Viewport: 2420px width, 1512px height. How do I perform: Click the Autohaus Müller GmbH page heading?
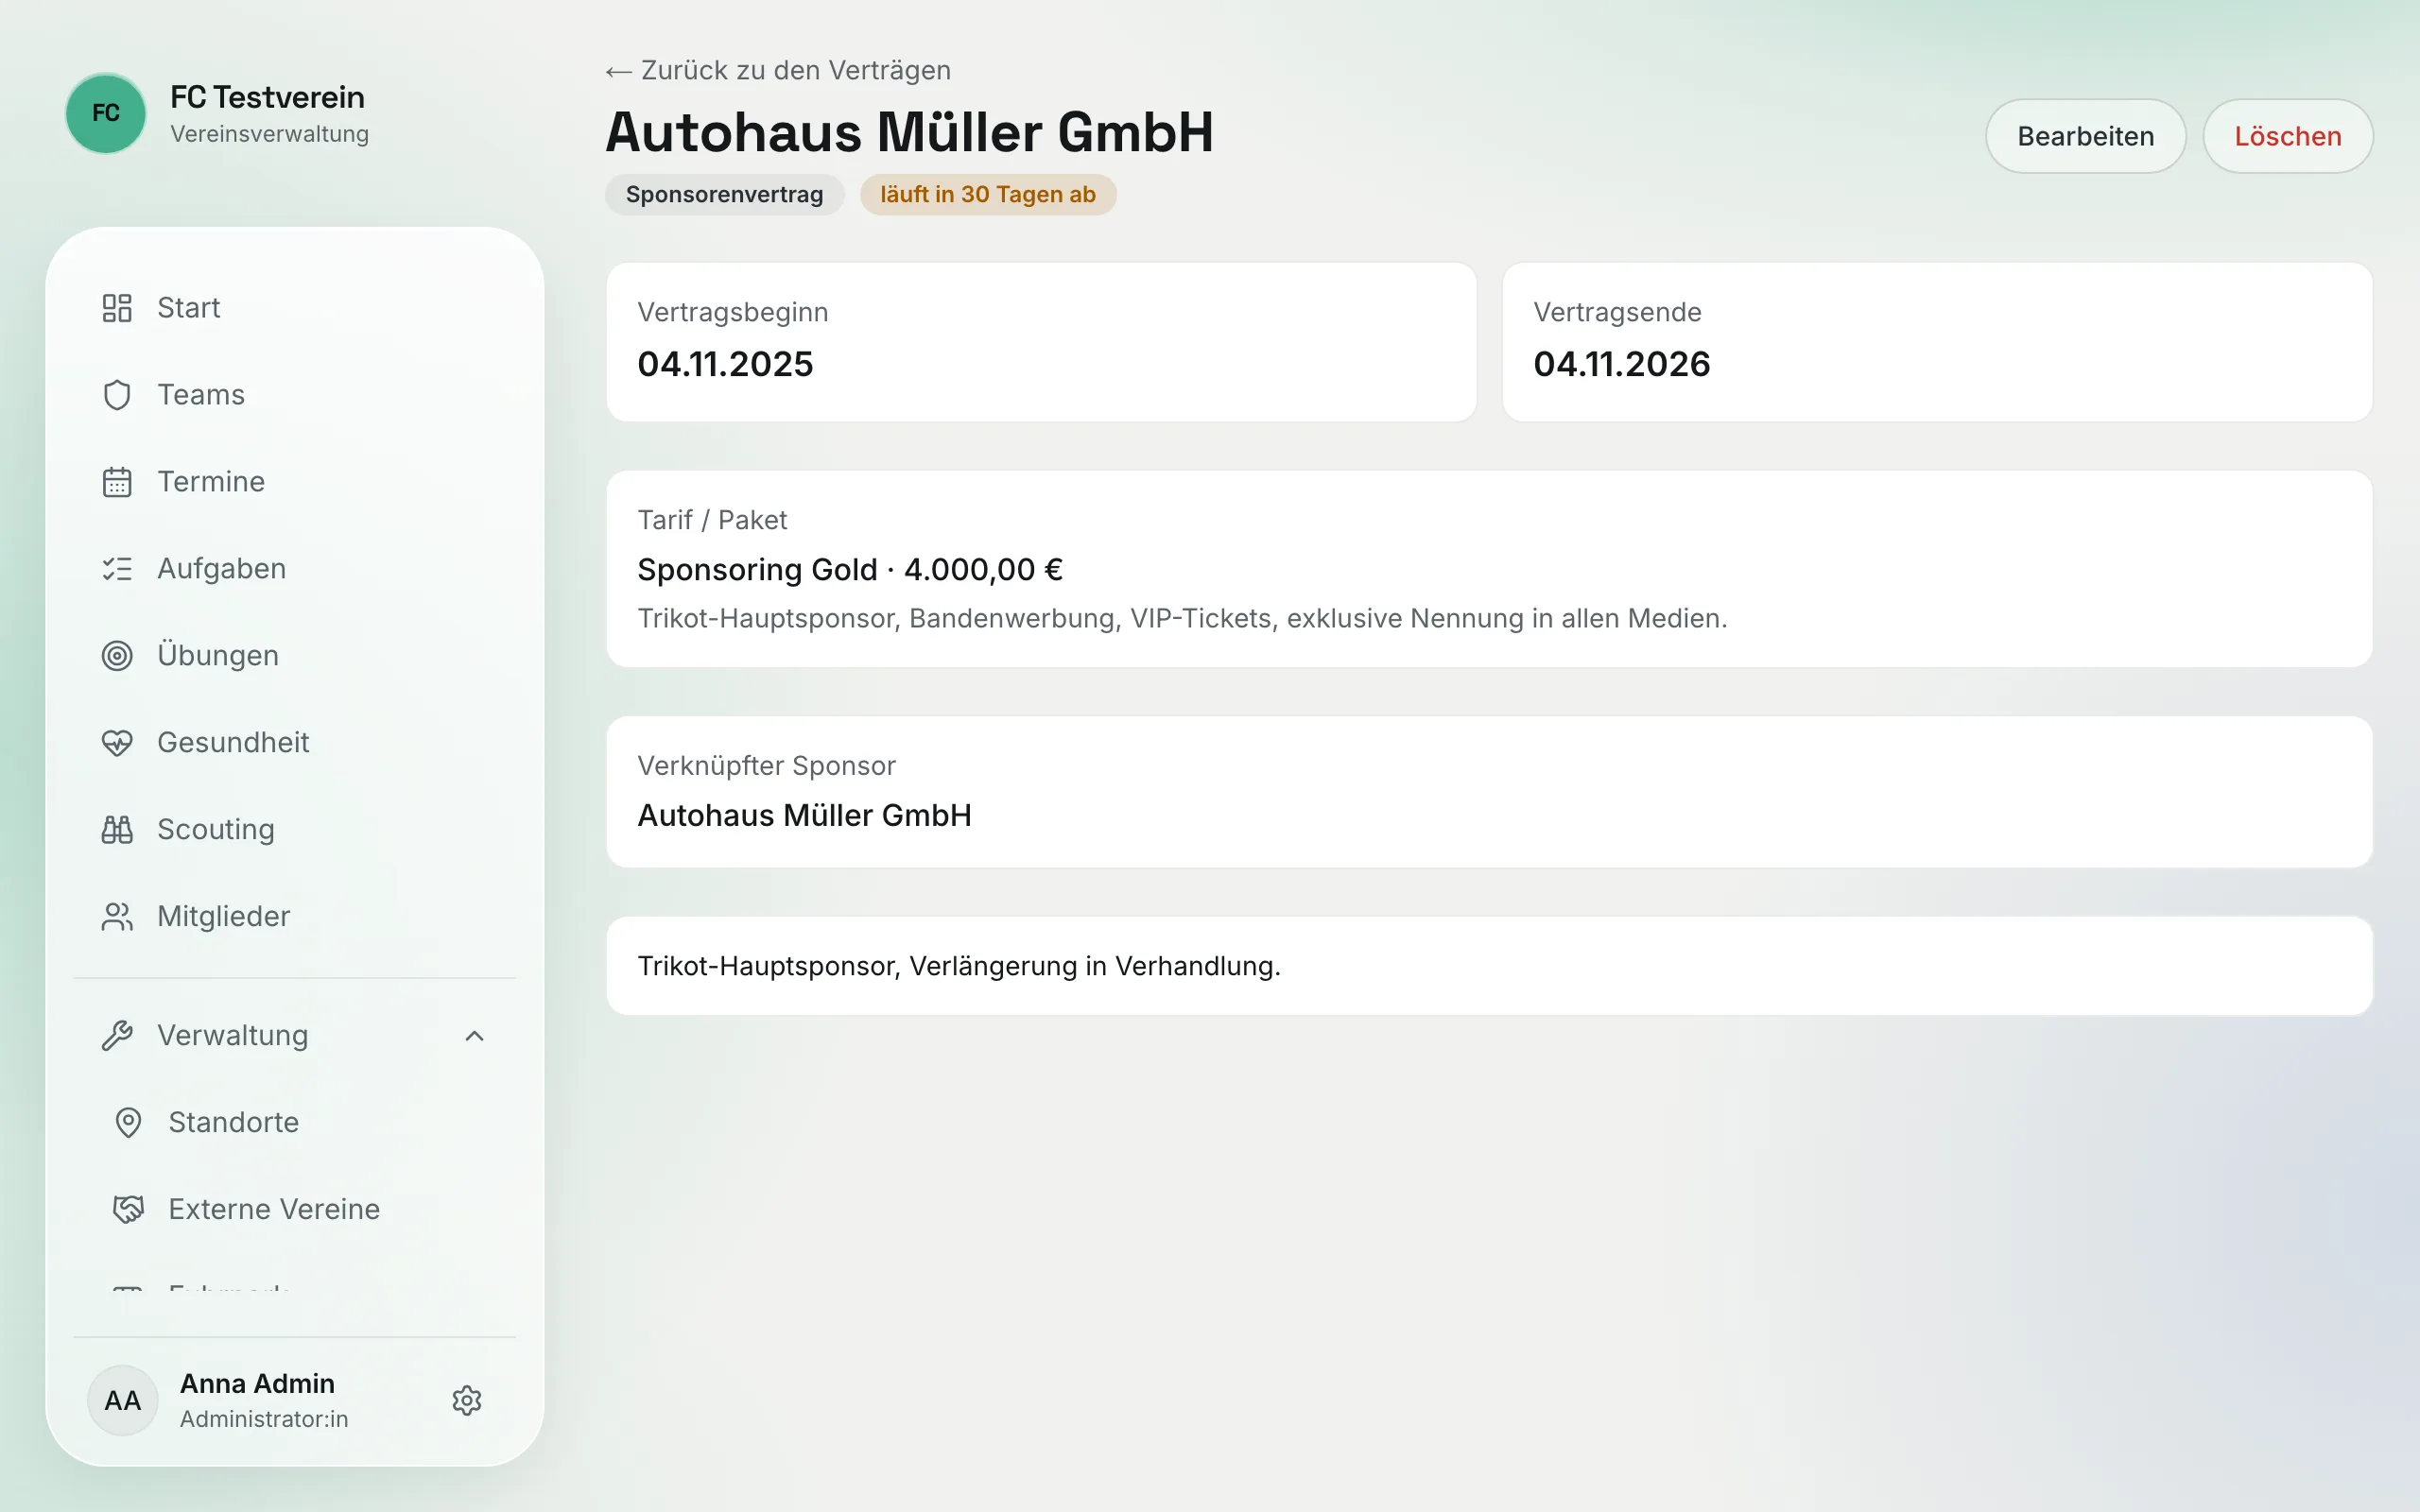tap(909, 132)
